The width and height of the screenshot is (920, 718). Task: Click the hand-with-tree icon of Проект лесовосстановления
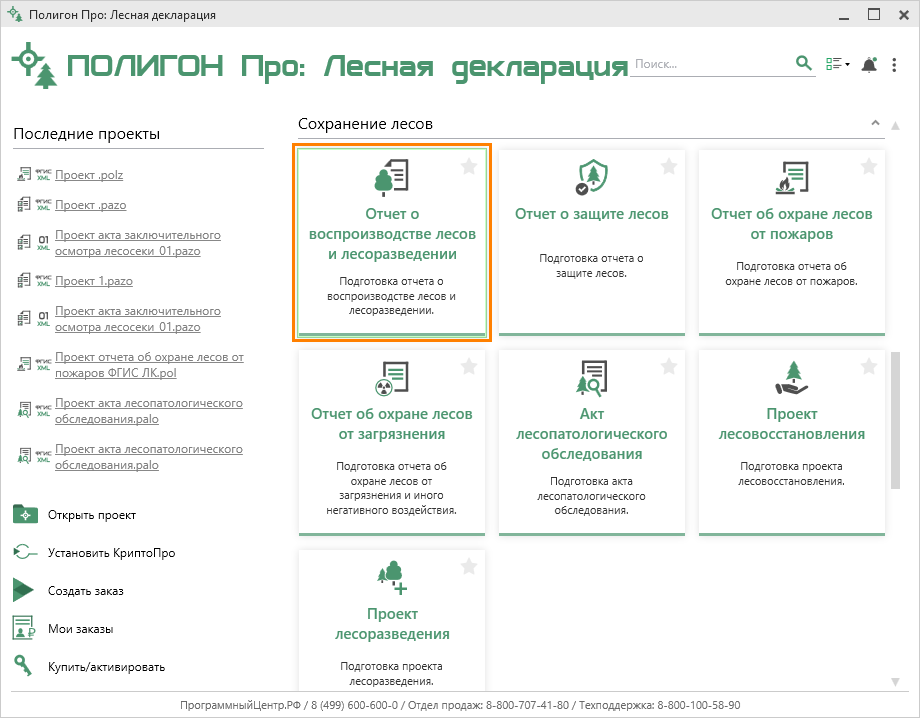pos(792,378)
